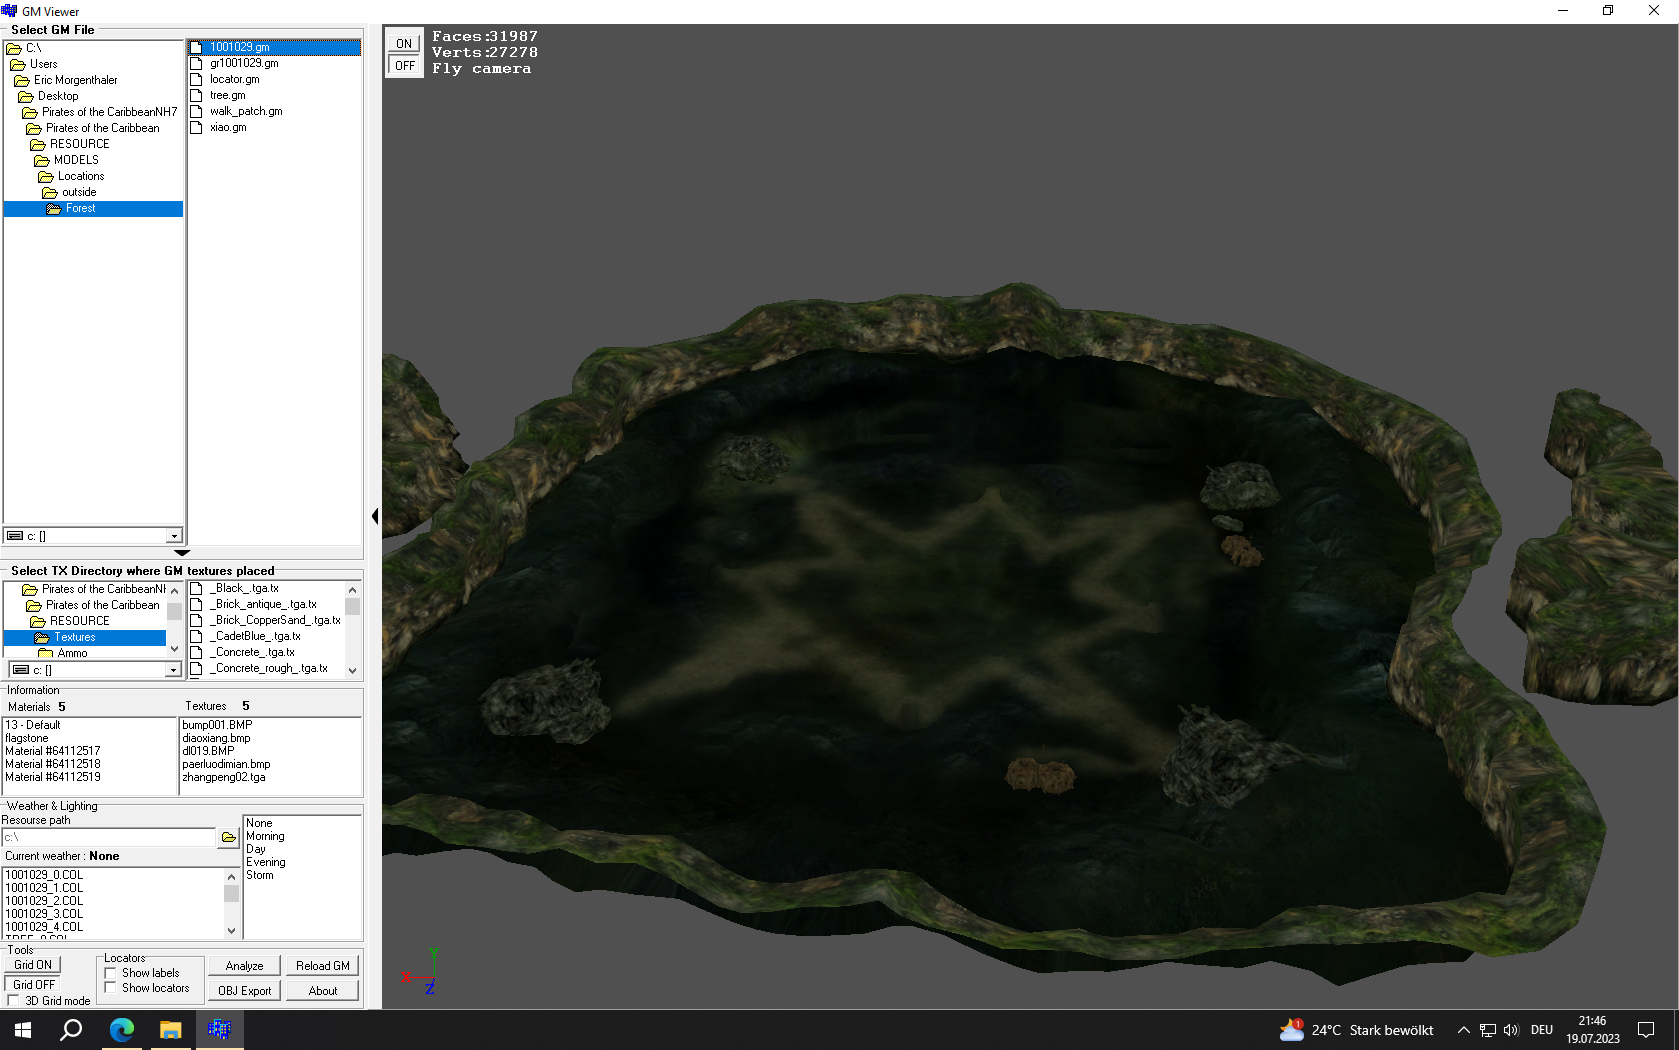Screen dimensions: 1679x1050
Task: Open the C:\ root folder
Action: click(33, 48)
